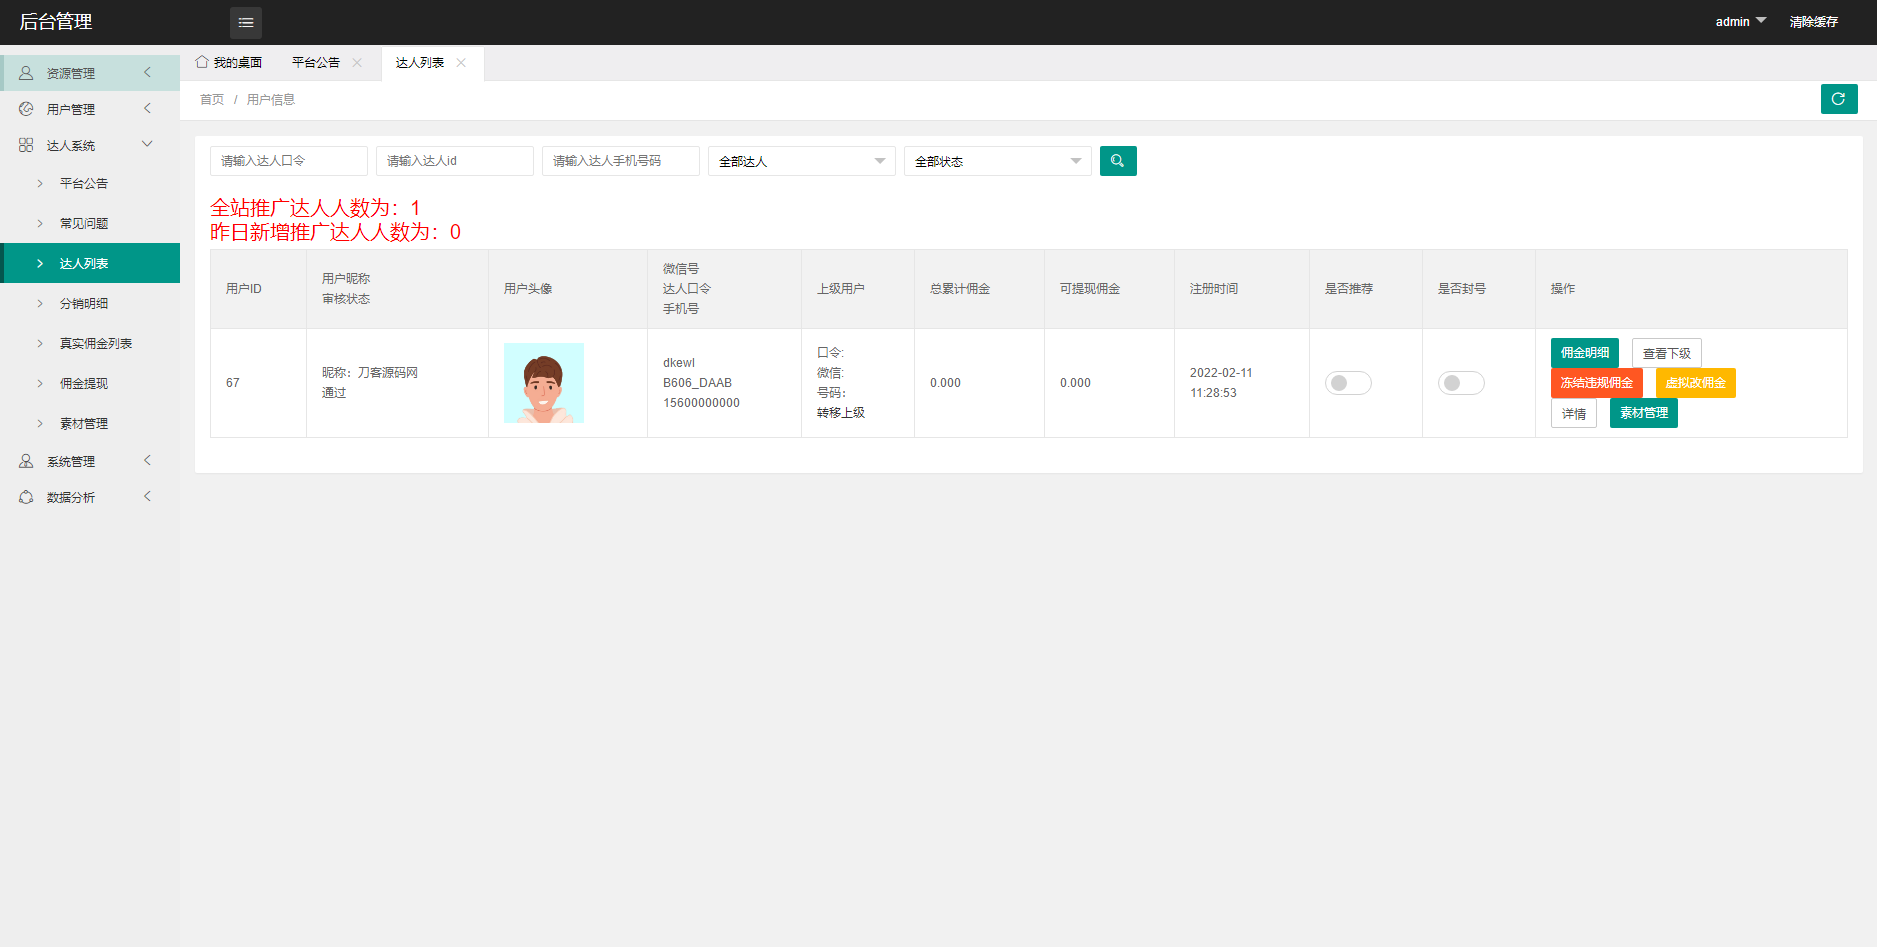The image size is (1877, 947).
Task: Select the 资源管理 sidebar icon
Action: point(26,71)
